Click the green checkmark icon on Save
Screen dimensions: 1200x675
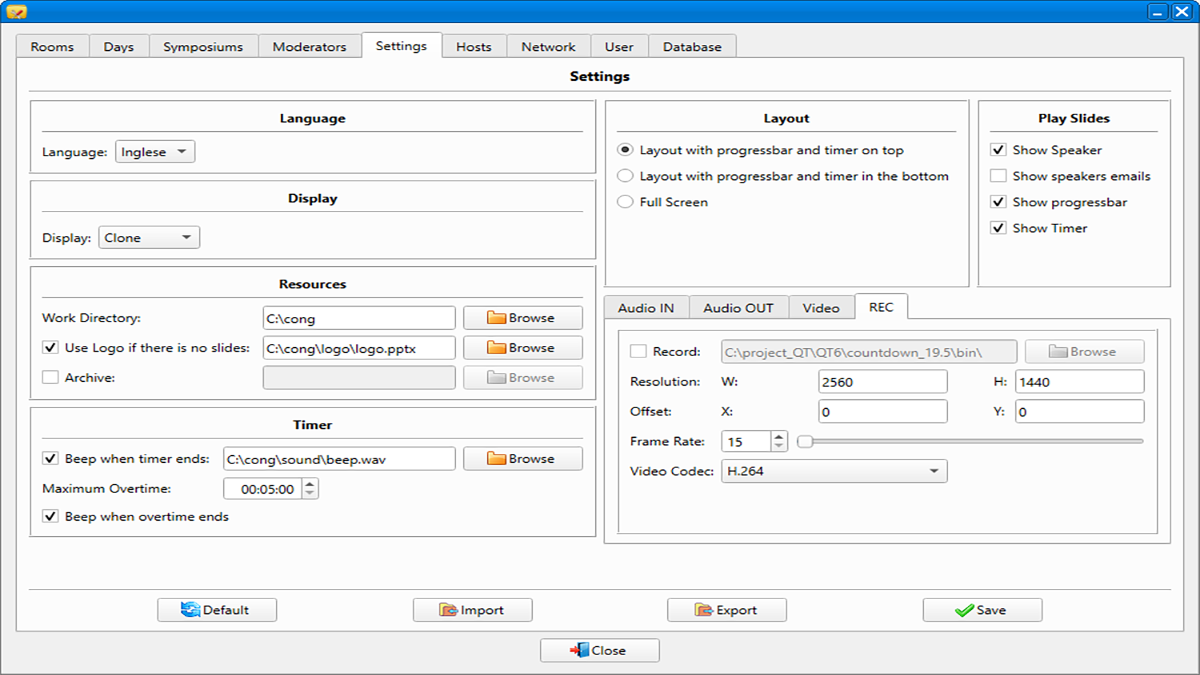964,610
